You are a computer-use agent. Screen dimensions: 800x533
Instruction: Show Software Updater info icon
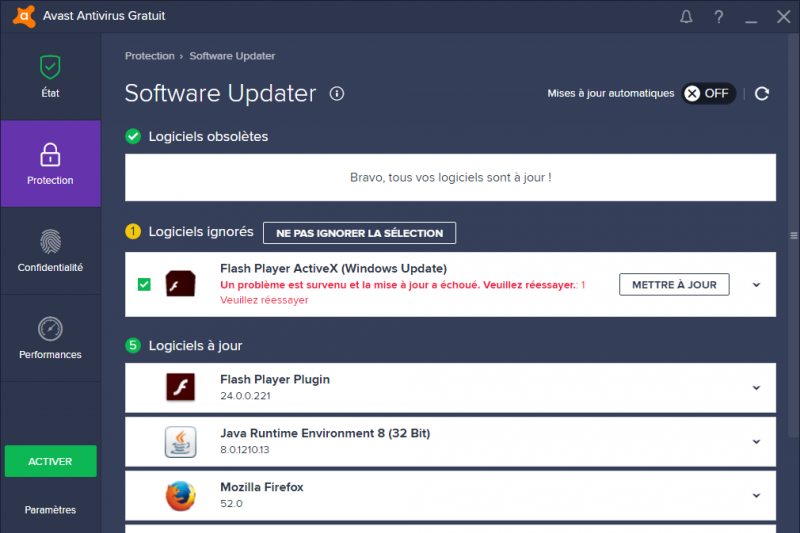pos(337,94)
